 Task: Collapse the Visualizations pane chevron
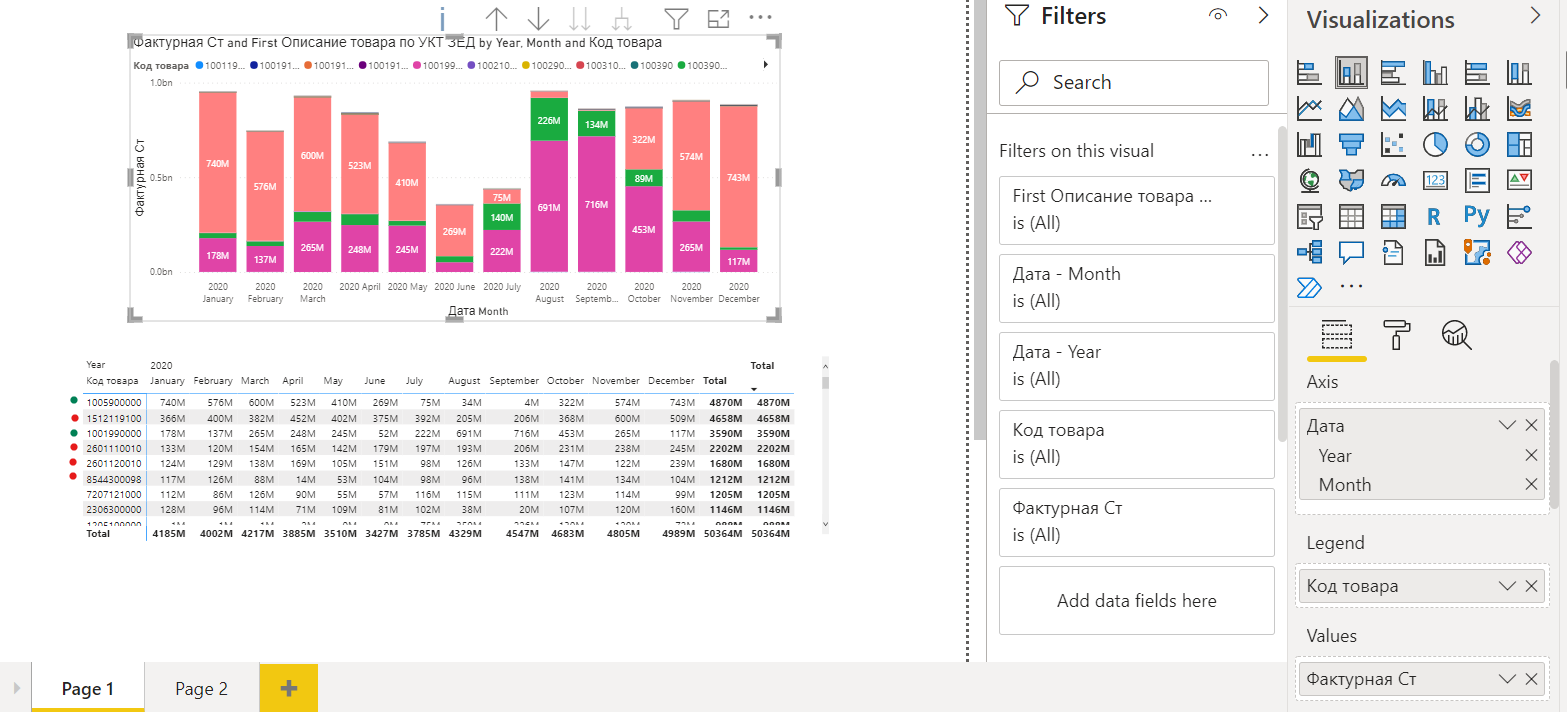tap(1536, 15)
